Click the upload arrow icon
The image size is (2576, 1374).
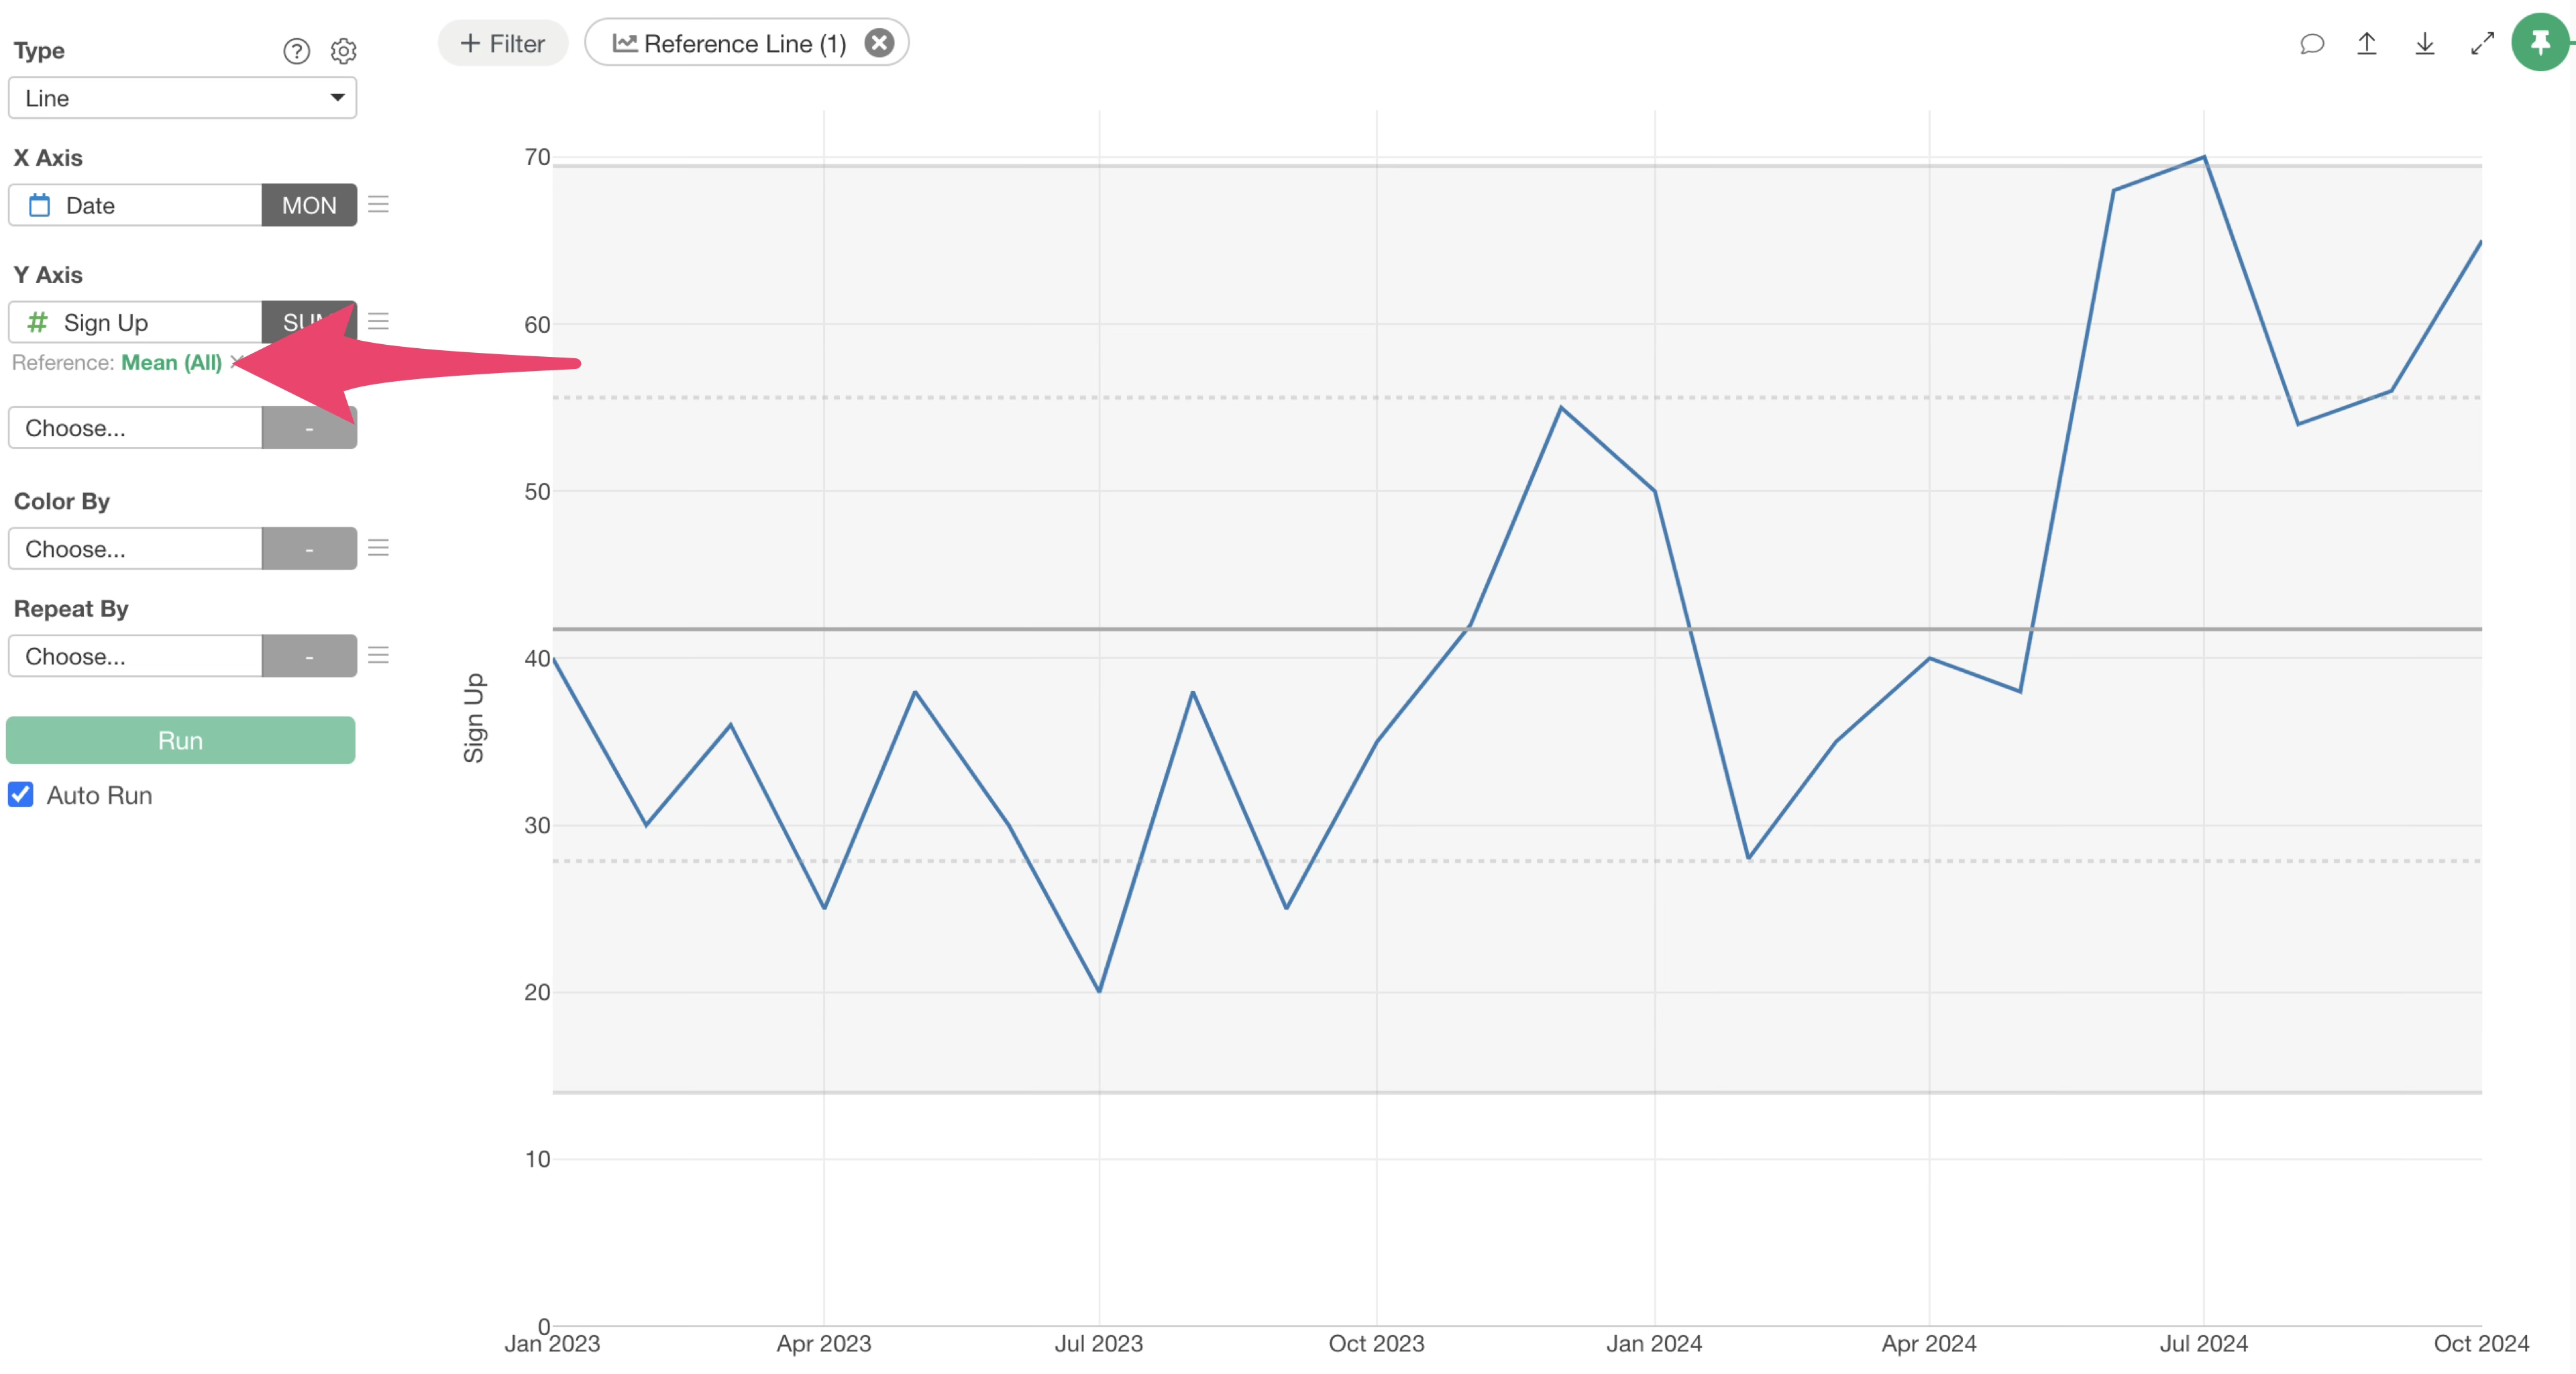(2366, 44)
